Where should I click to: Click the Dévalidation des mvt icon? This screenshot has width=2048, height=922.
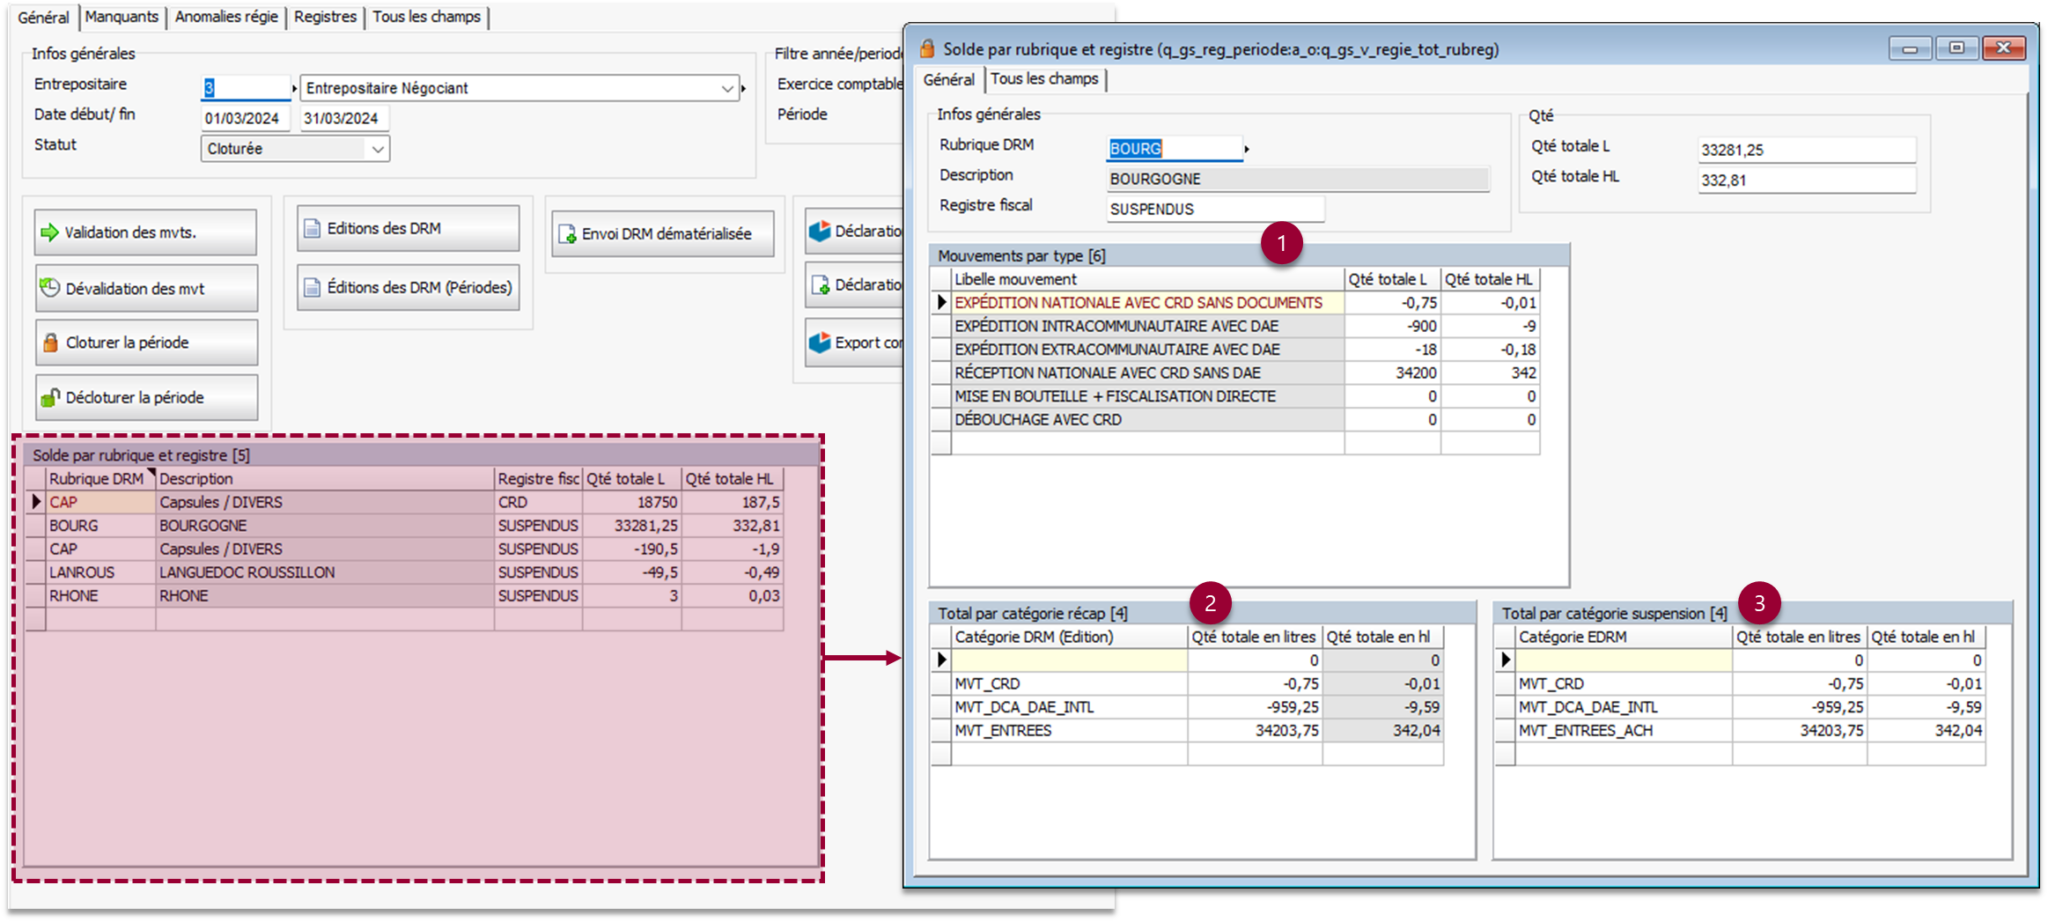(49, 288)
